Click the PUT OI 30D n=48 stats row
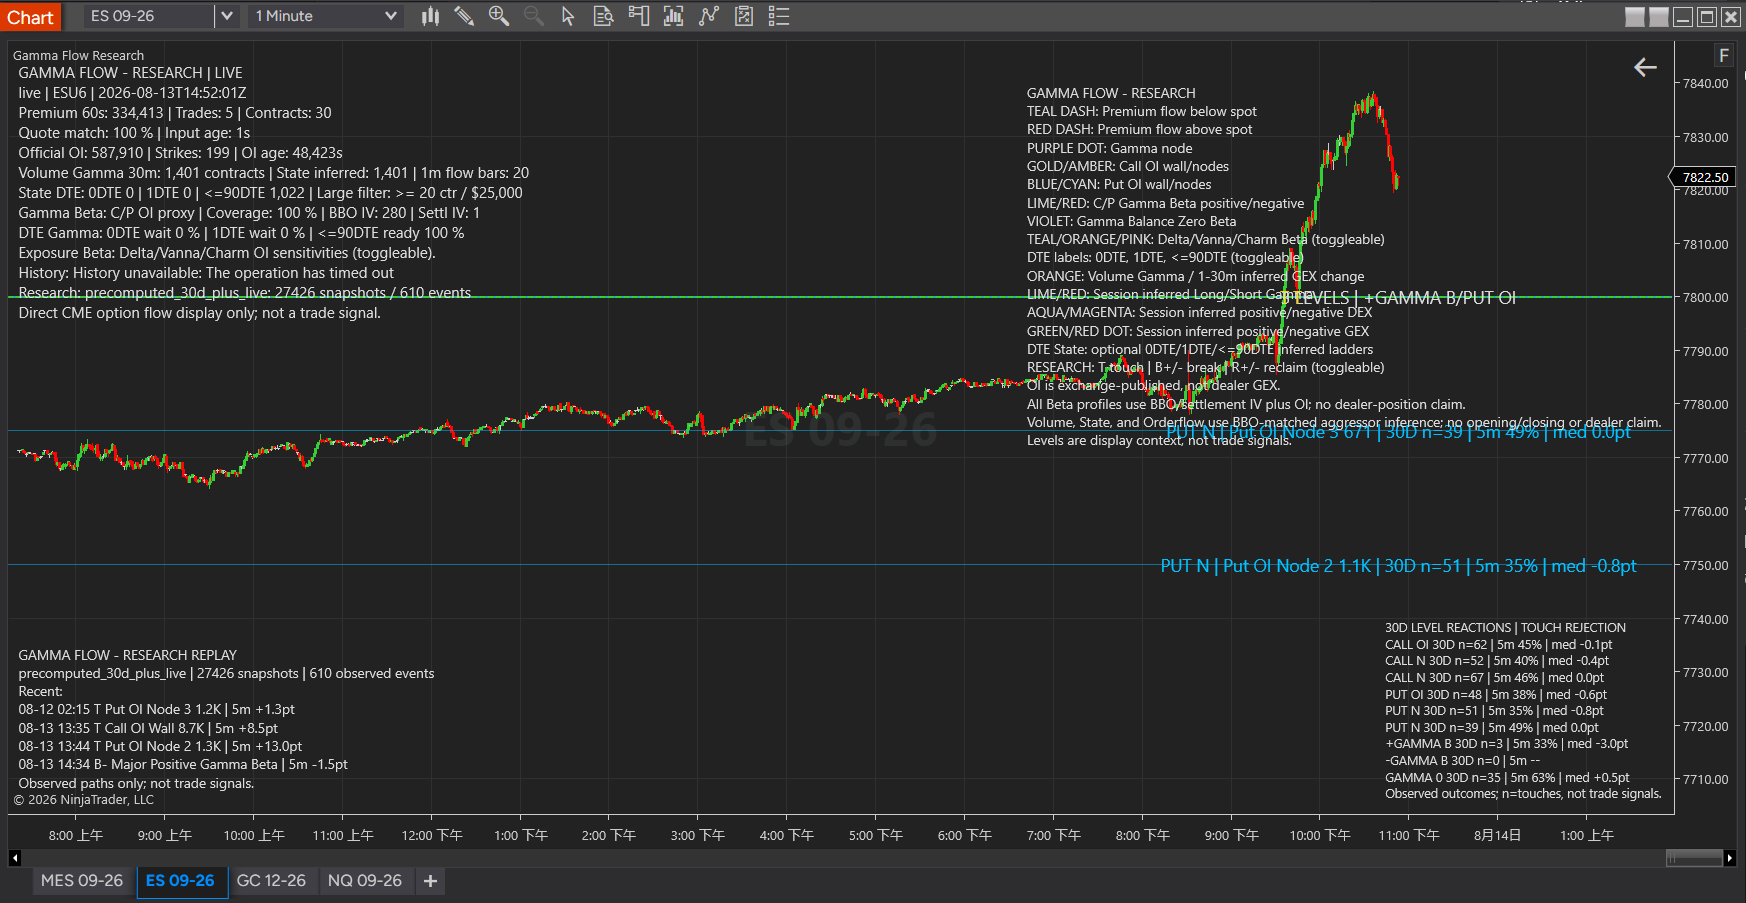 (1496, 695)
